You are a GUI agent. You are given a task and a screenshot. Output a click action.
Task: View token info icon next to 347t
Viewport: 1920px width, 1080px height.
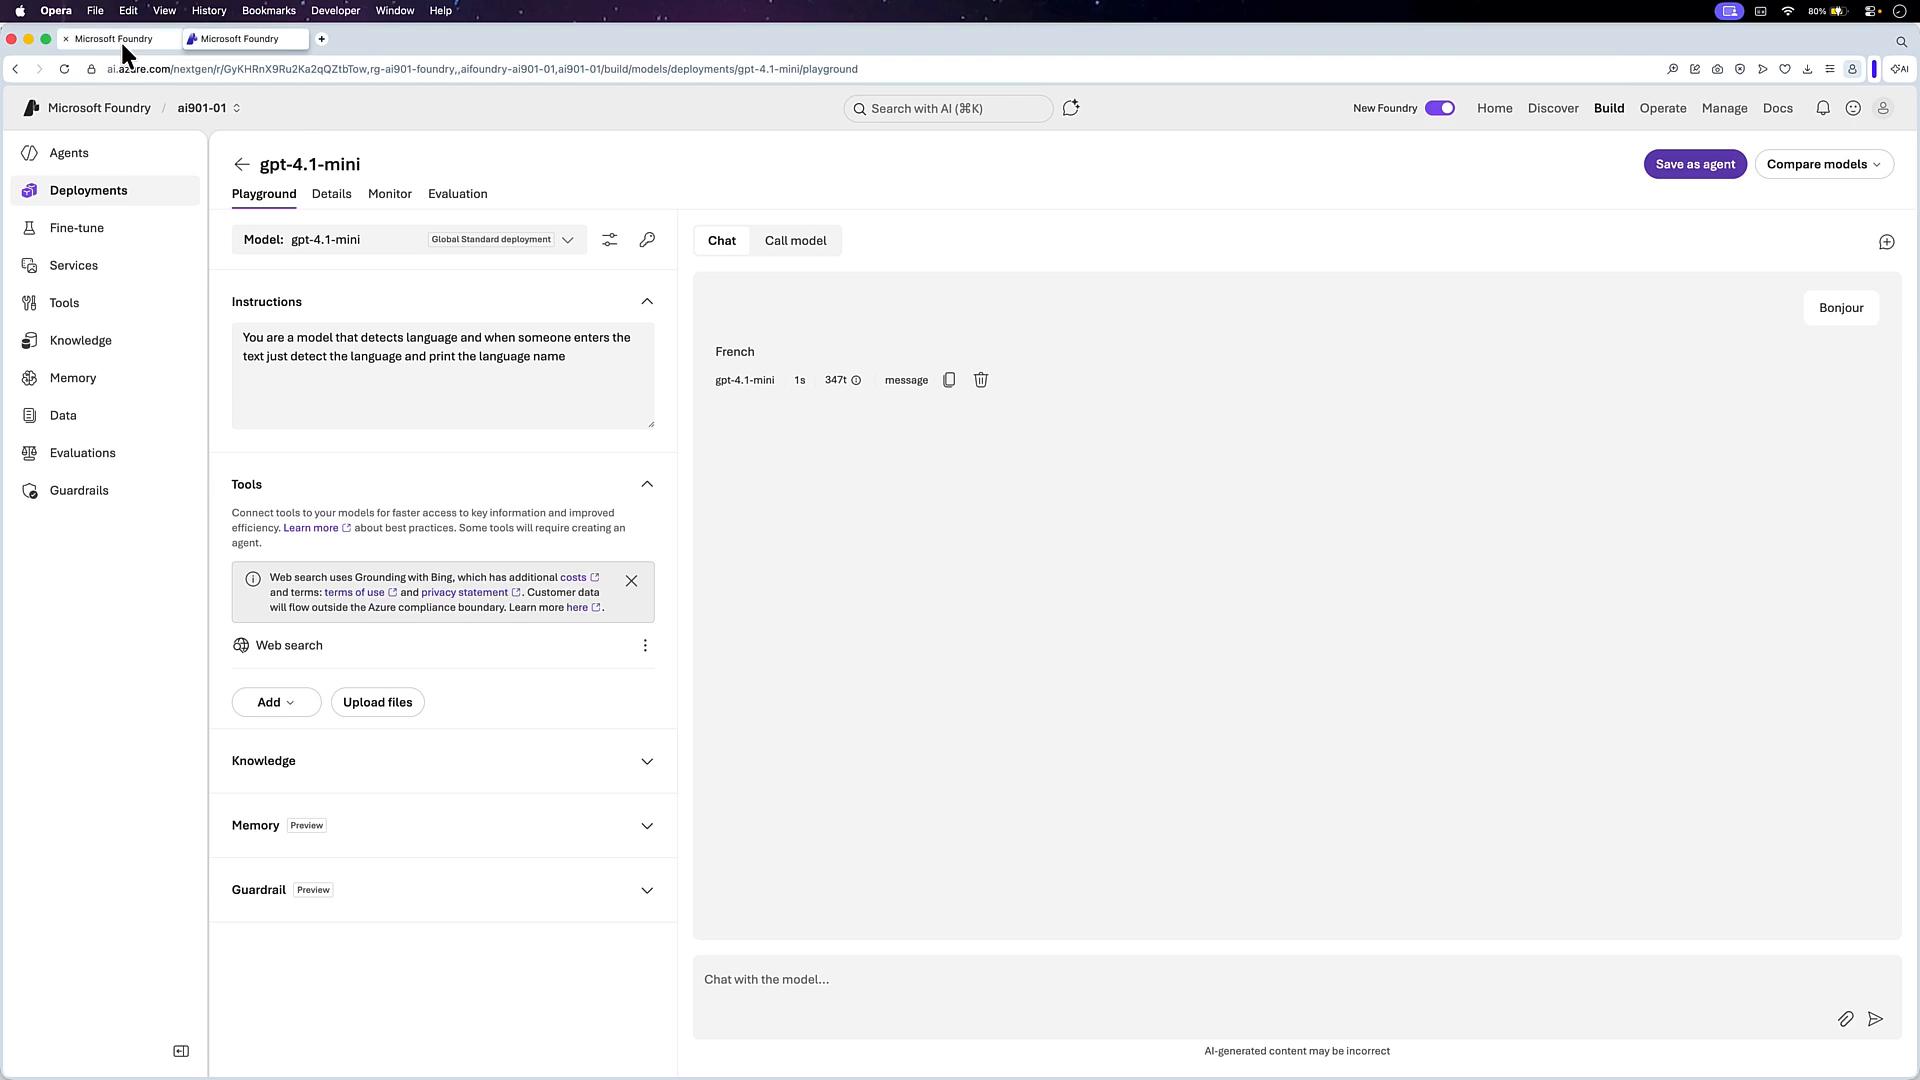pyautogui.click(x=856, y=380)
